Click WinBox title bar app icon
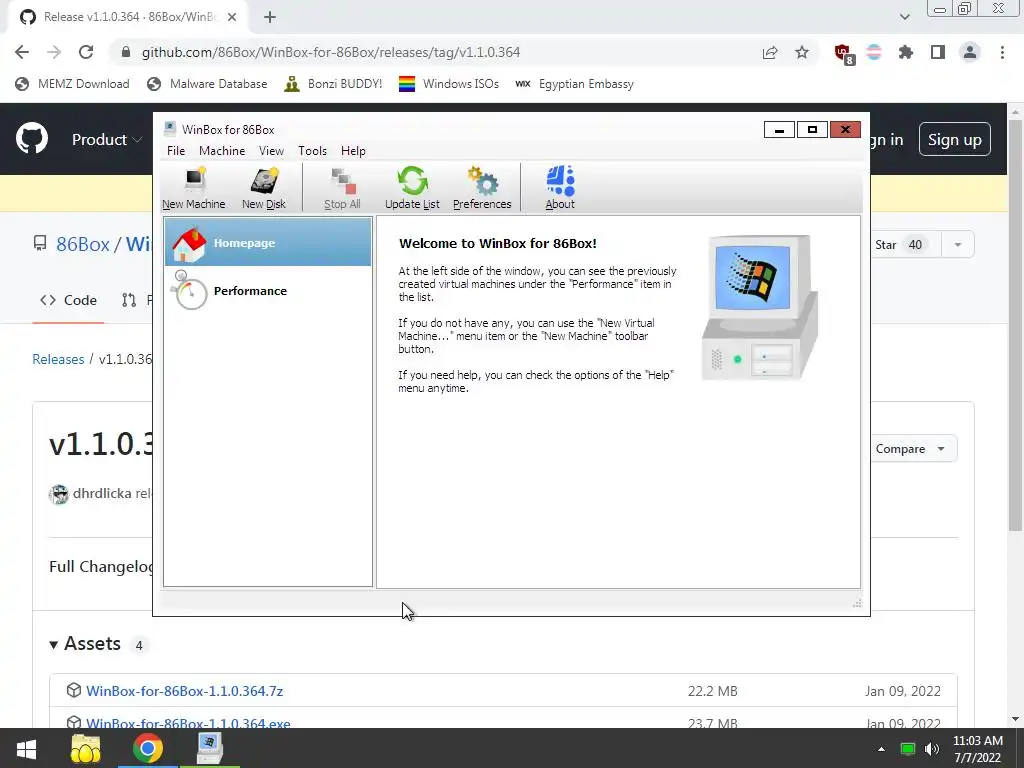The height and width of the screenshot is (768, 1024). [x=170, y=129]
